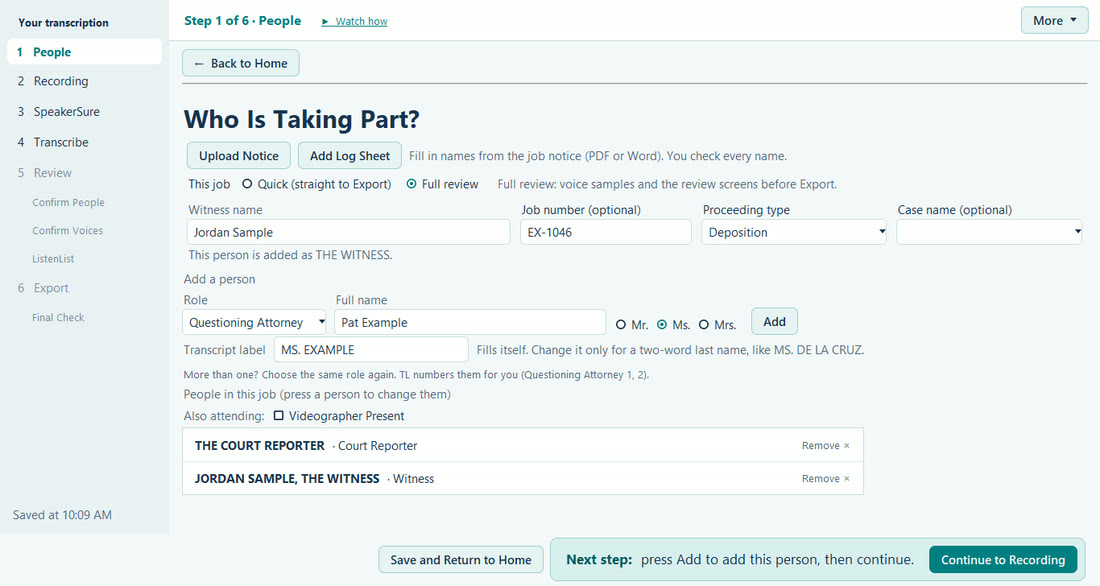Click the Saved at 10:09 AM status

pyautogui.click(x=62, y=515)
